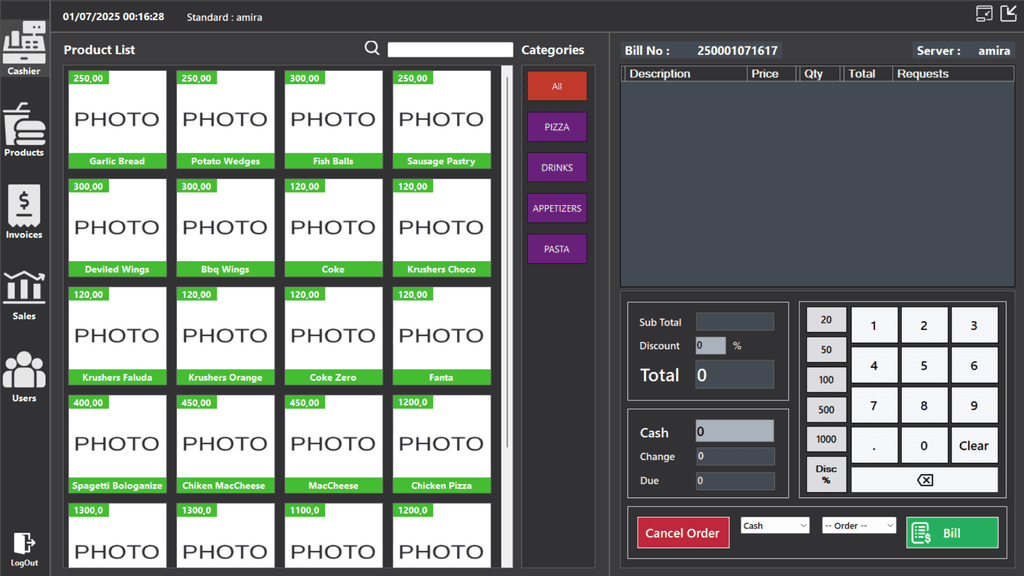The image size is (1024, 576).
Task: Click the collapse arrow icon top right
Action: (x=1009, y=13)
